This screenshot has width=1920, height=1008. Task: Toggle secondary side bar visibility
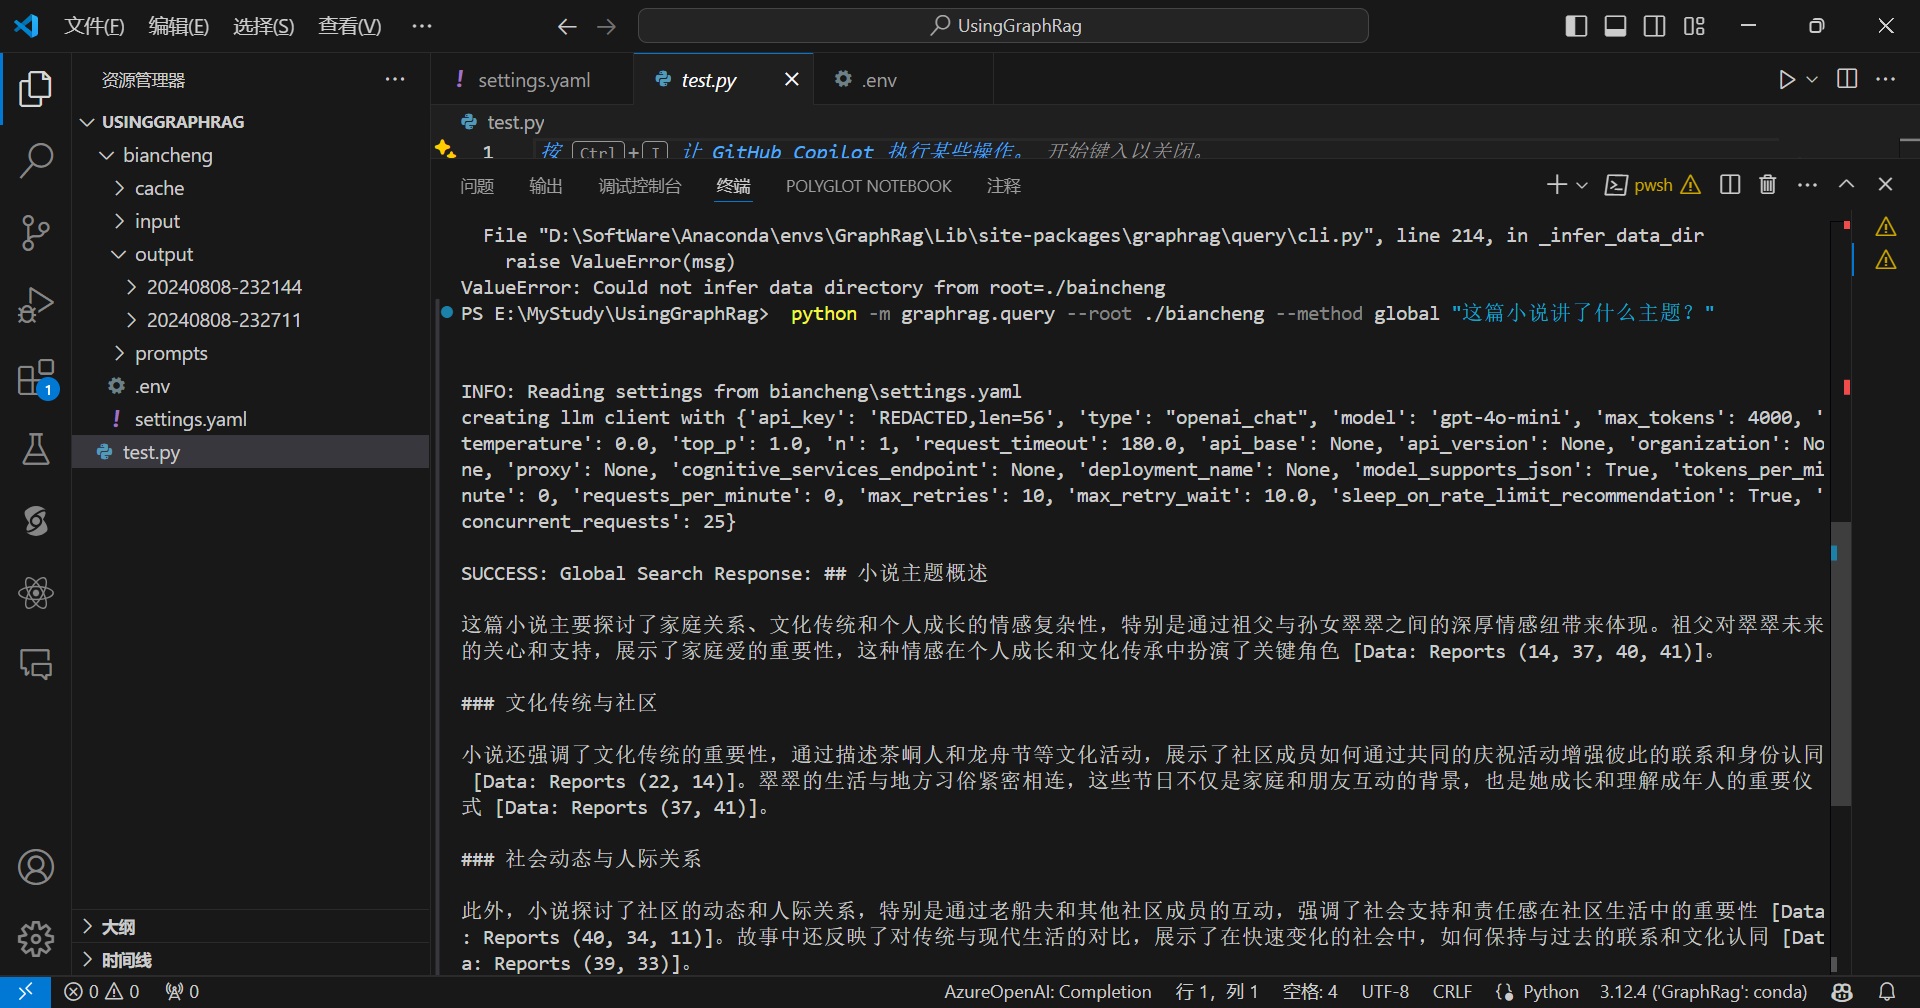[1655, 26]
